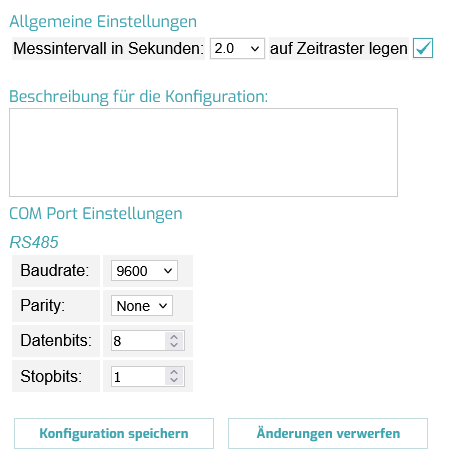Click the Messintervall in Sekunden label
This screenshot has height=472, width=463.
point(108,49)
